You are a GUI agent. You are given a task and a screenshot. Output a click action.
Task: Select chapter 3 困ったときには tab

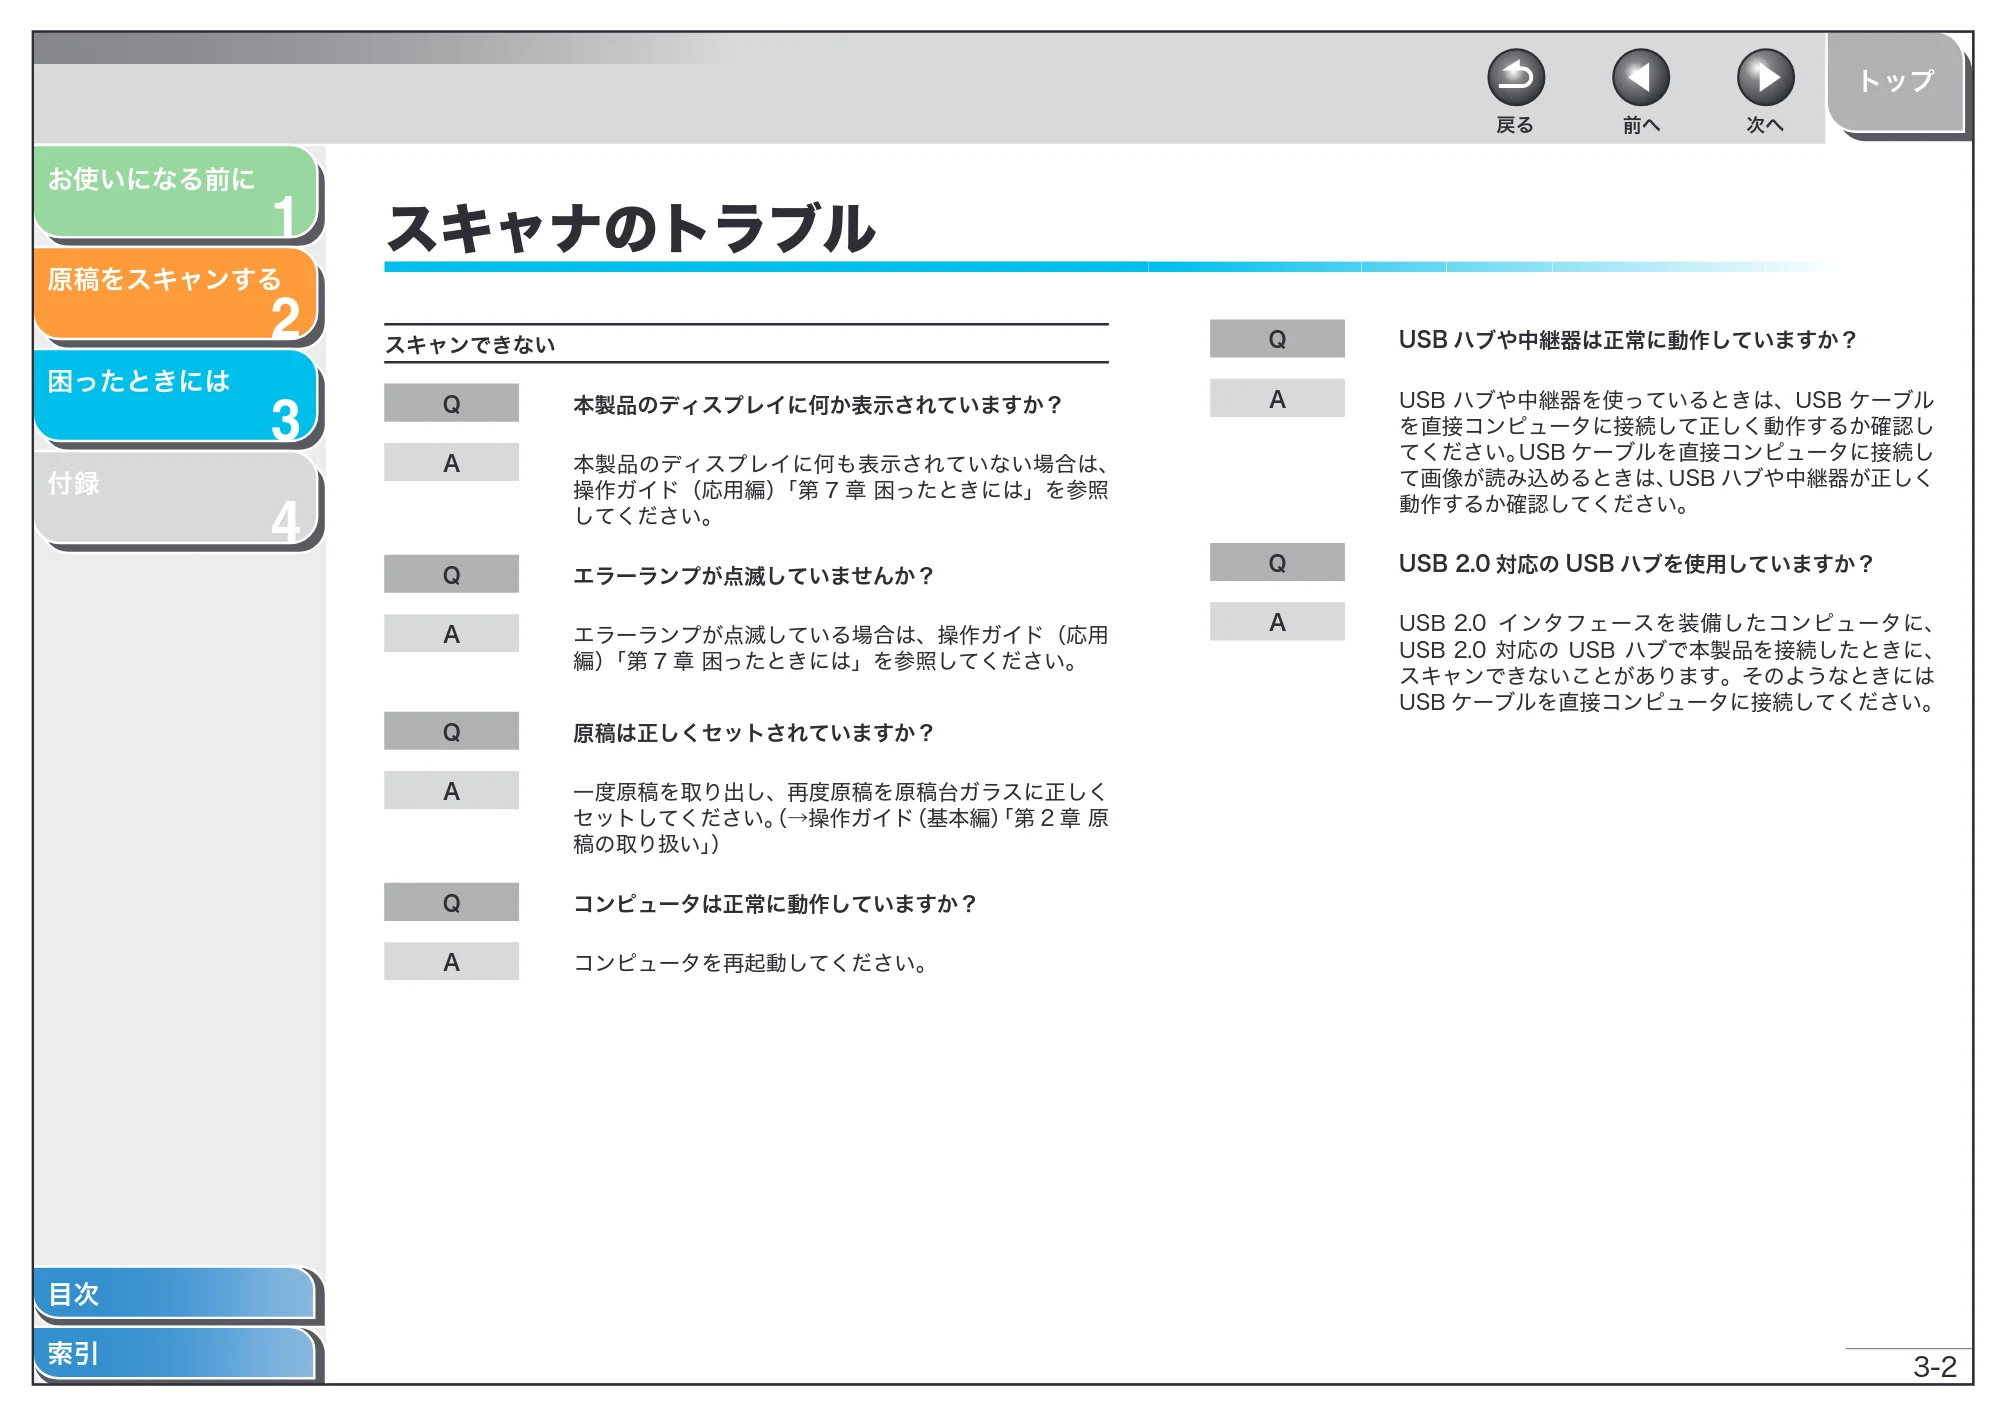pyautogui.click(x=176, y=396)
